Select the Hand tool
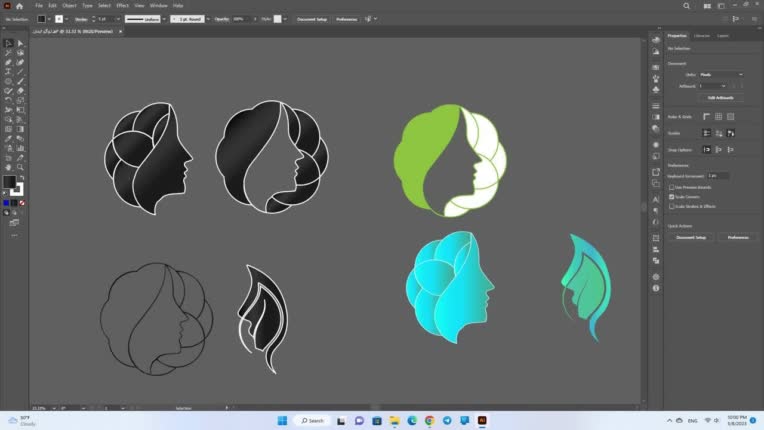Image resolution: width=764 pixels, height=430 pixels. [8, 167]
